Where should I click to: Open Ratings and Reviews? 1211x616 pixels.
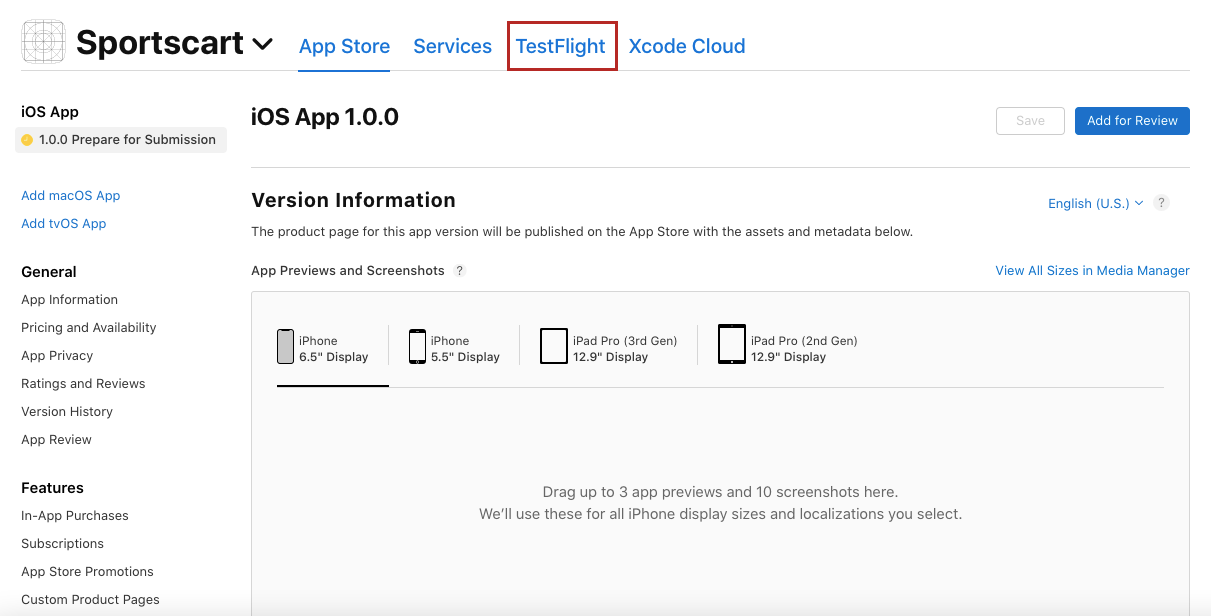click(83, 384)
